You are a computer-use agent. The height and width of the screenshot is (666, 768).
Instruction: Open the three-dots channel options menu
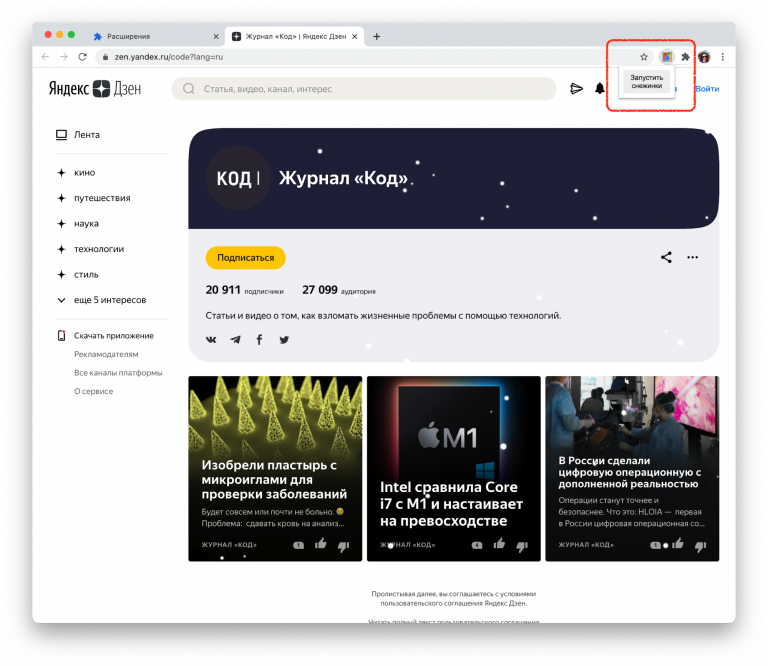tap(692, 257)
